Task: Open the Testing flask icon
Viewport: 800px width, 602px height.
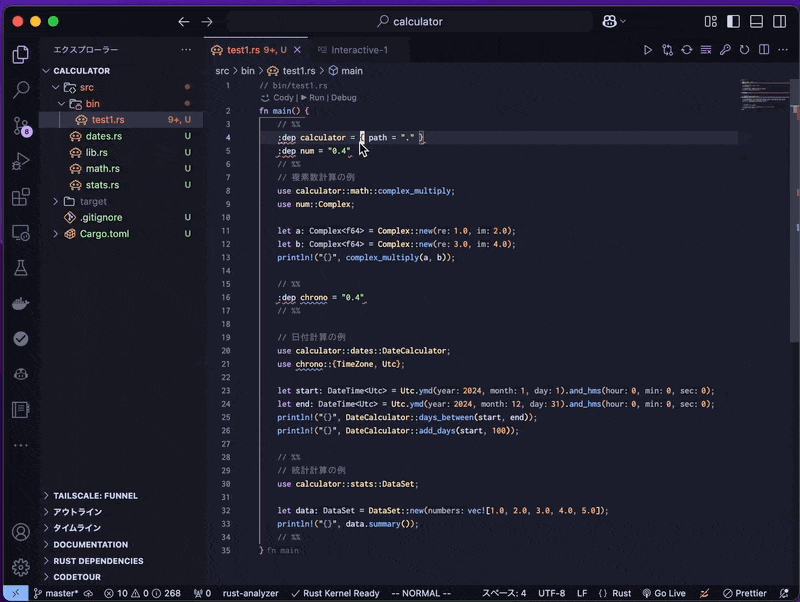Action: click(20, 268)
